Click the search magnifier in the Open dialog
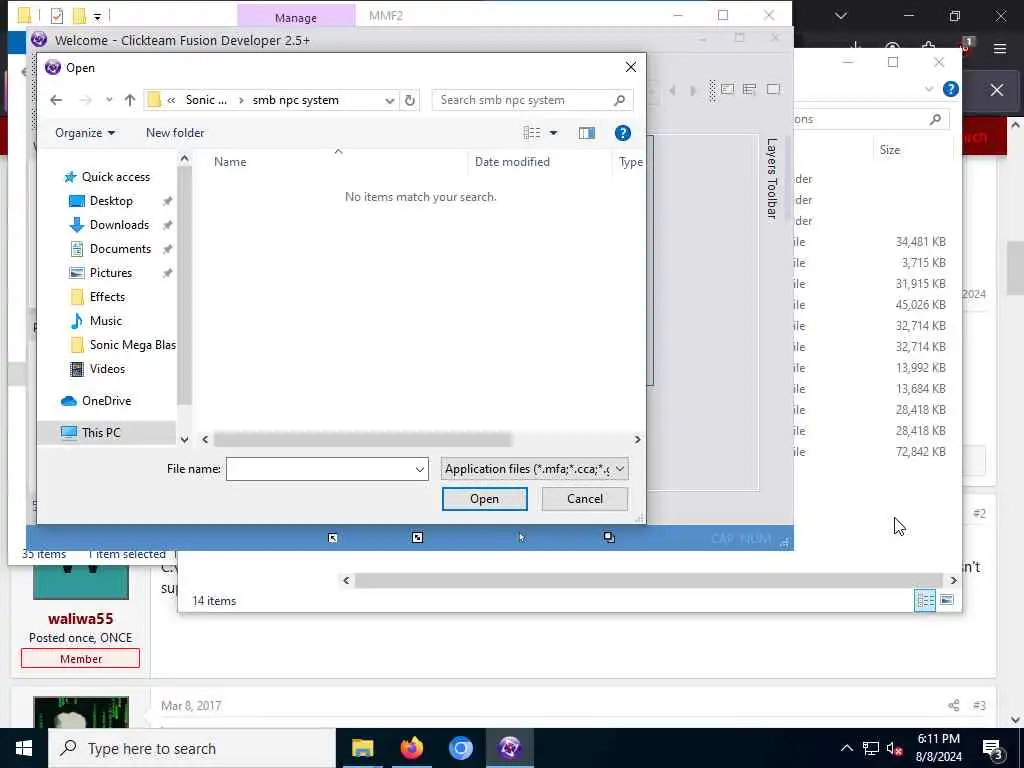 tap(619, 100)
